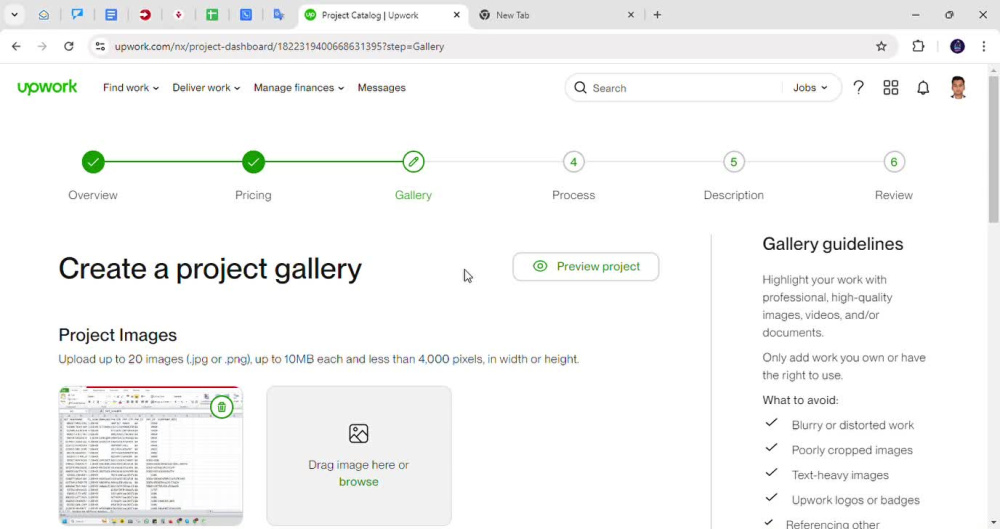The width and height of the screenshot is (1000, 529).
Task: Switch to the New Tab tab
Action: pyautogui.click(x=555, y=15)
